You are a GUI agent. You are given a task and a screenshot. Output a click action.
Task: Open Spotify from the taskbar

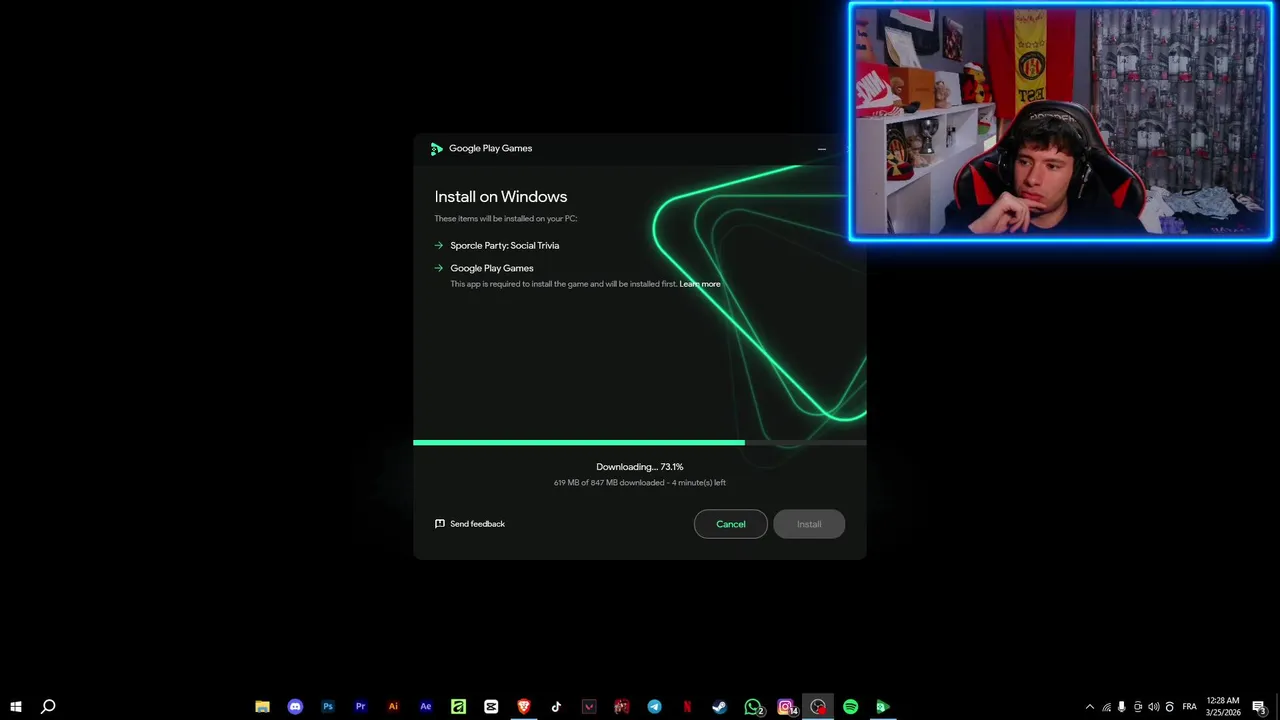(x=851, y=707)
